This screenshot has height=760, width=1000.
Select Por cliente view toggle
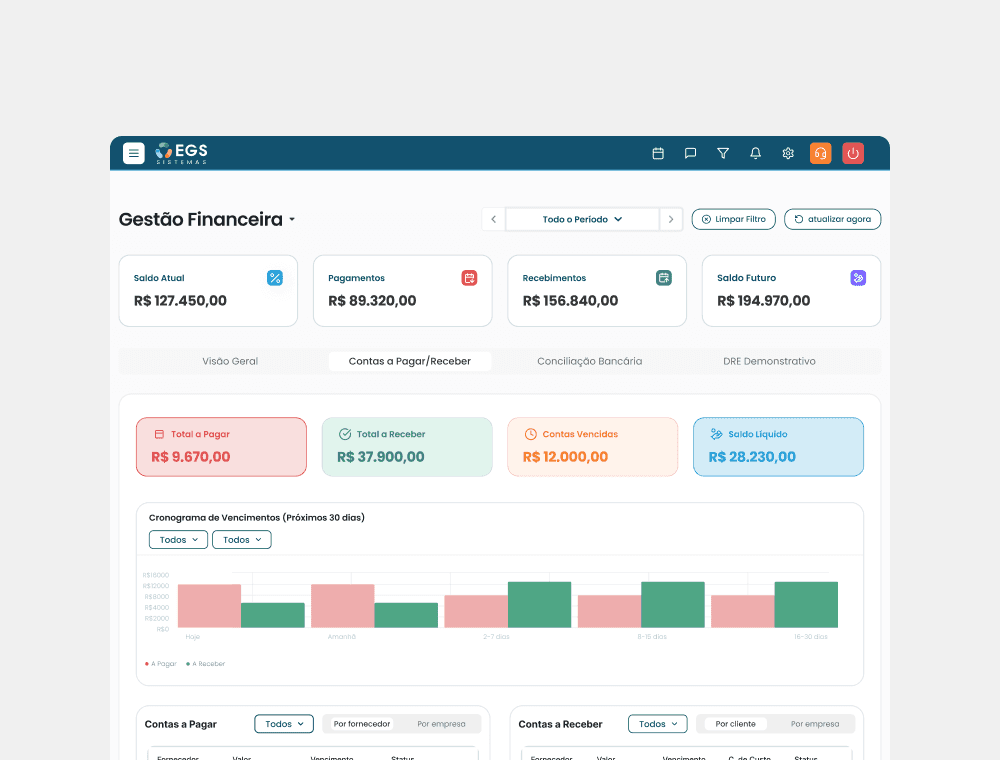[x=735, y=724]
